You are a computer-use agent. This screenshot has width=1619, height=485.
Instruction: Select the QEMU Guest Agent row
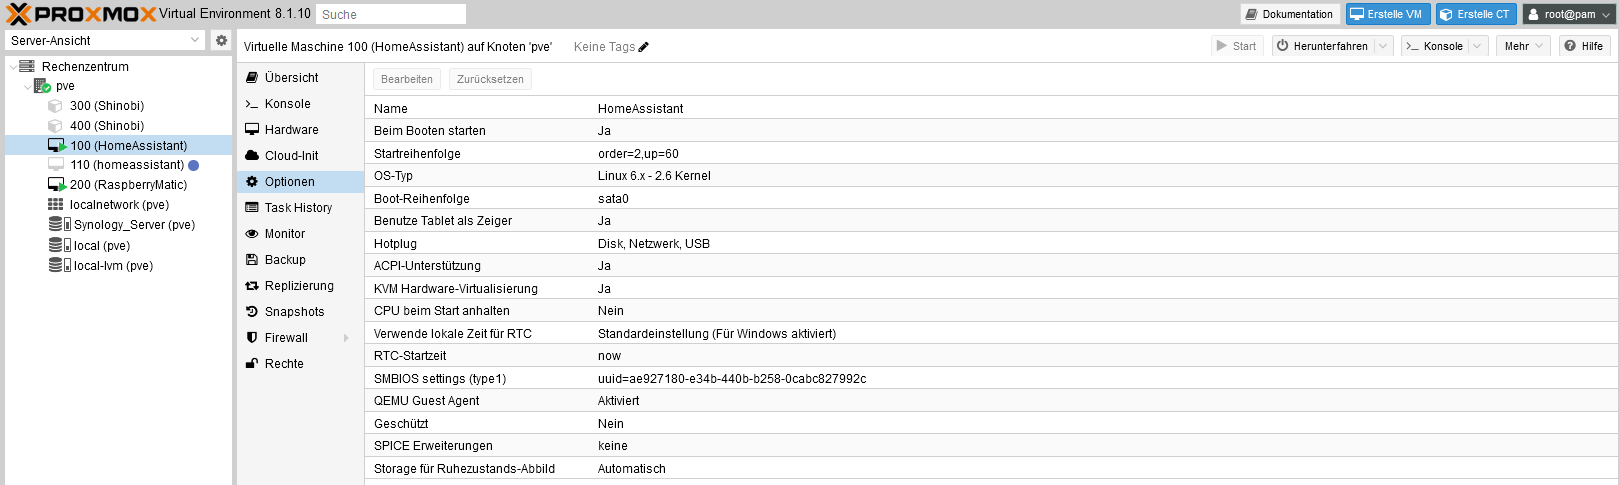click(x=991, y=401)
